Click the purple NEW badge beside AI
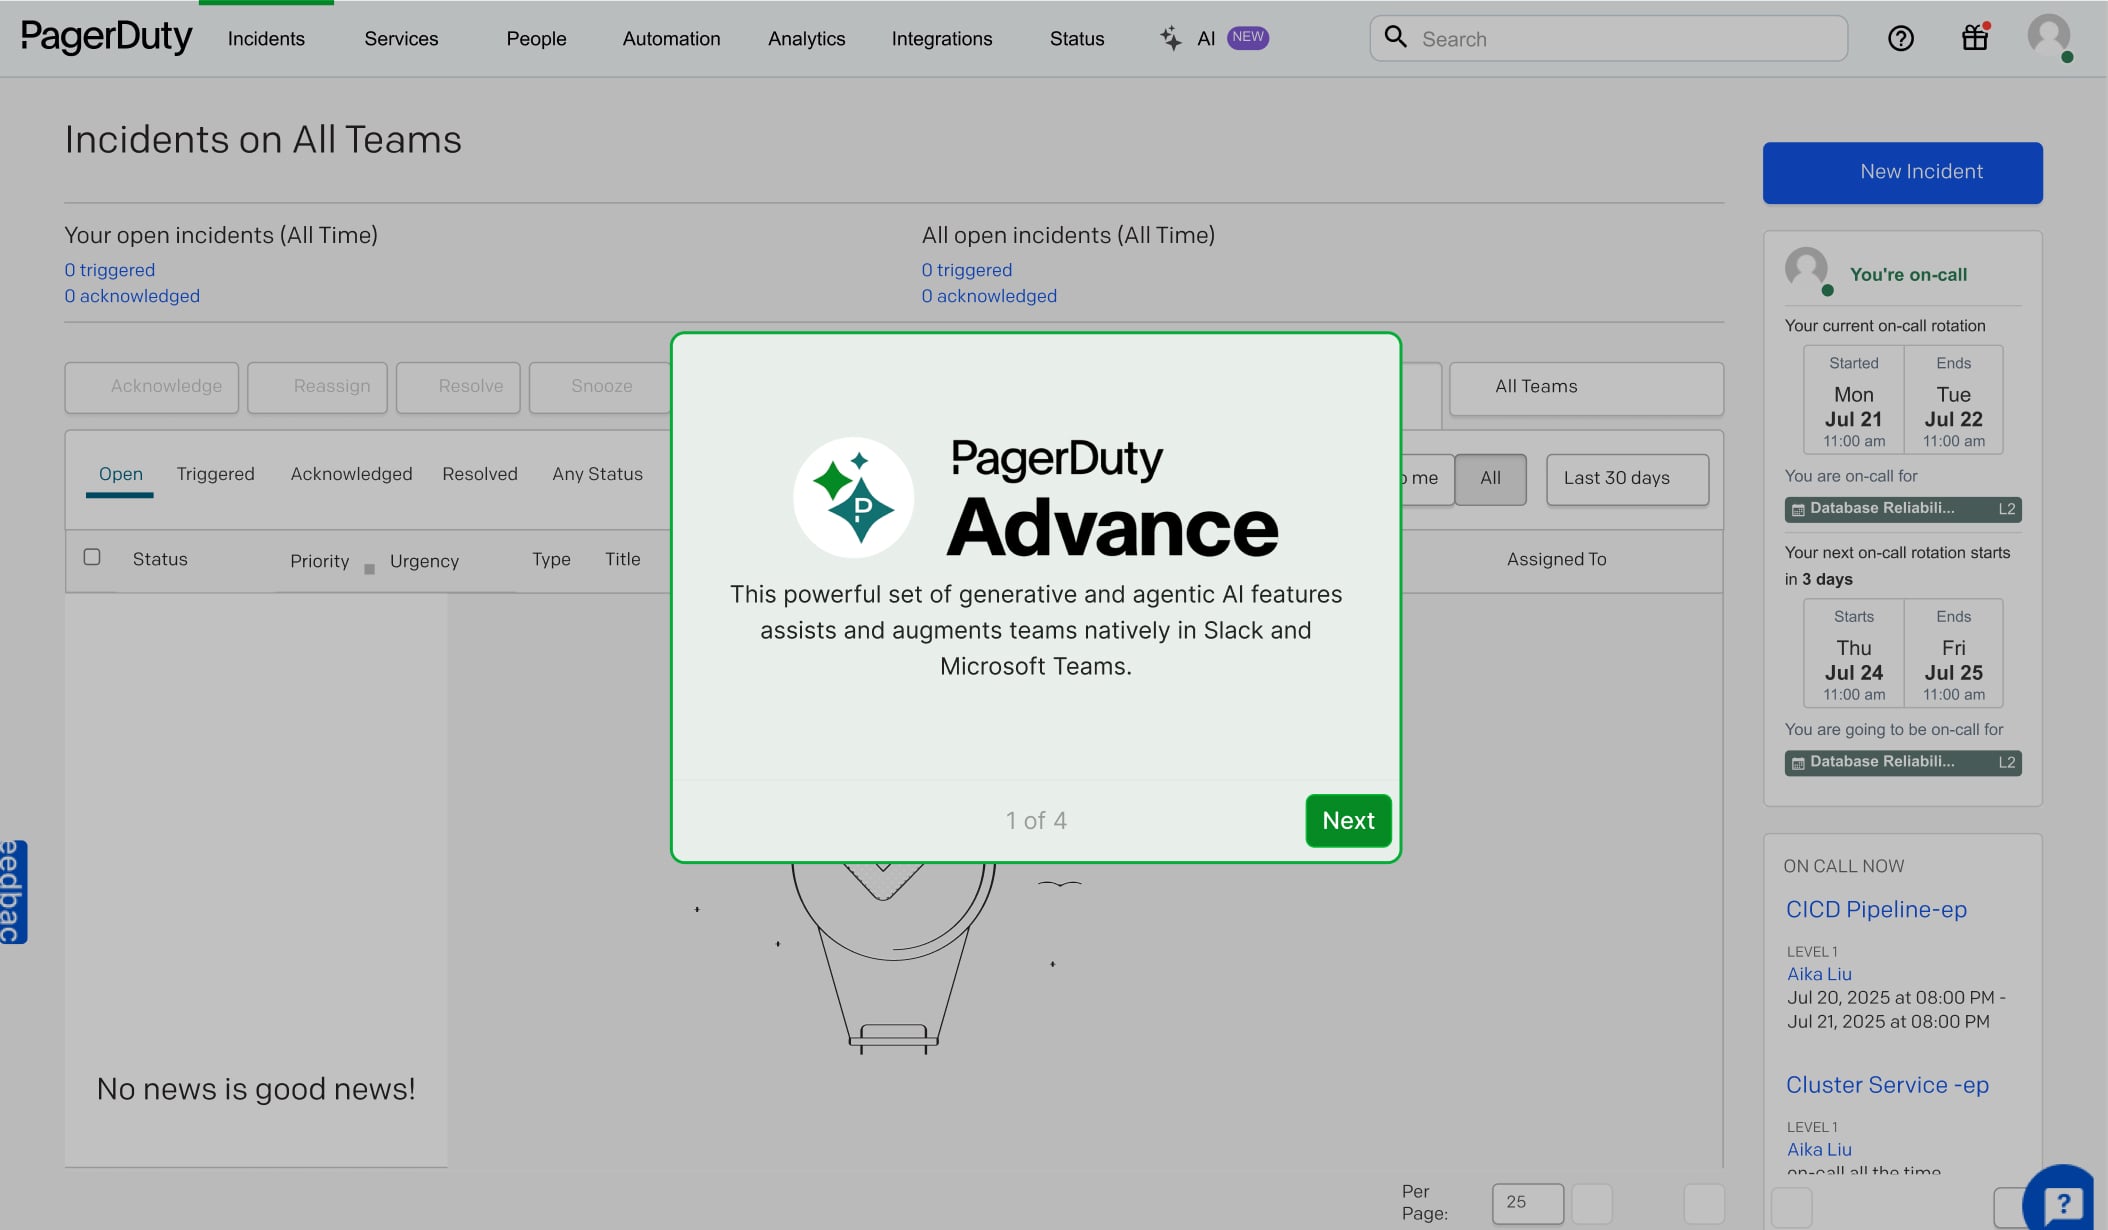This screenshot has width=2108, height=1230. [1248, 37]
